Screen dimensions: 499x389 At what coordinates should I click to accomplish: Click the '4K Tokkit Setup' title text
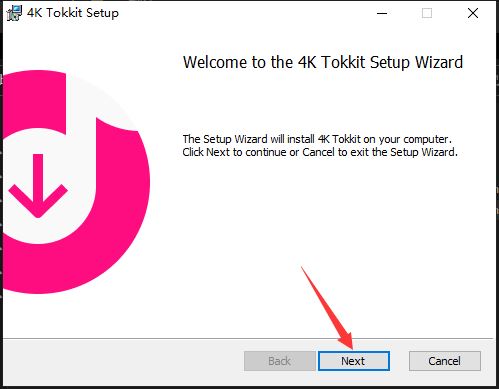click(73, 13)
